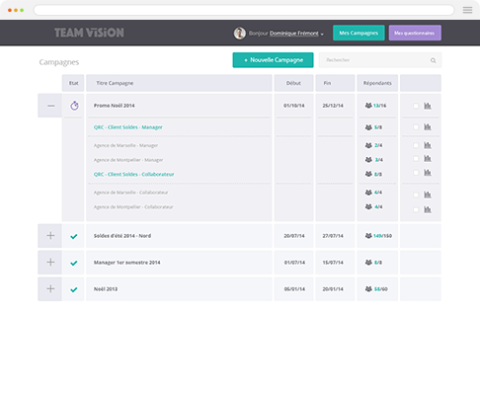Sort by Titre Campagne column header

click(x=179, y=83)
